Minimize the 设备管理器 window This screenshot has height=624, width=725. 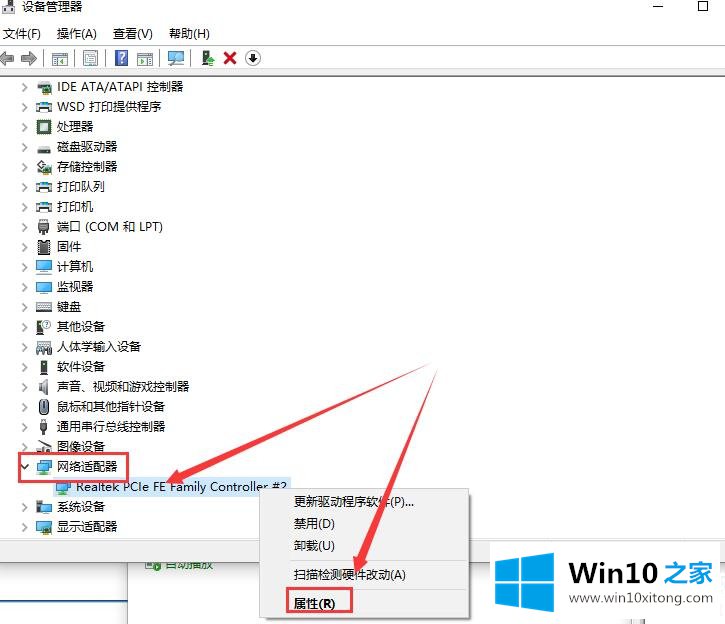(x=658, y=6)
